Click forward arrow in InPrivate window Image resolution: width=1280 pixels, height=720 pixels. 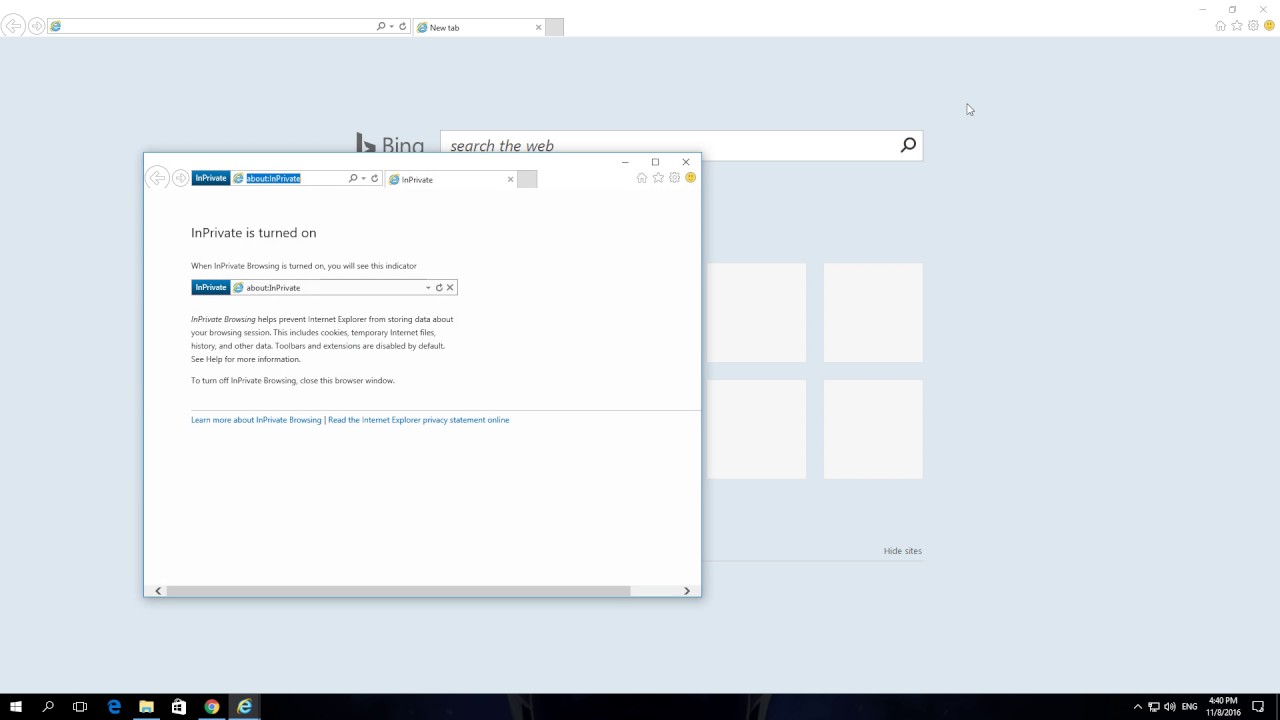tap(180, 178)
